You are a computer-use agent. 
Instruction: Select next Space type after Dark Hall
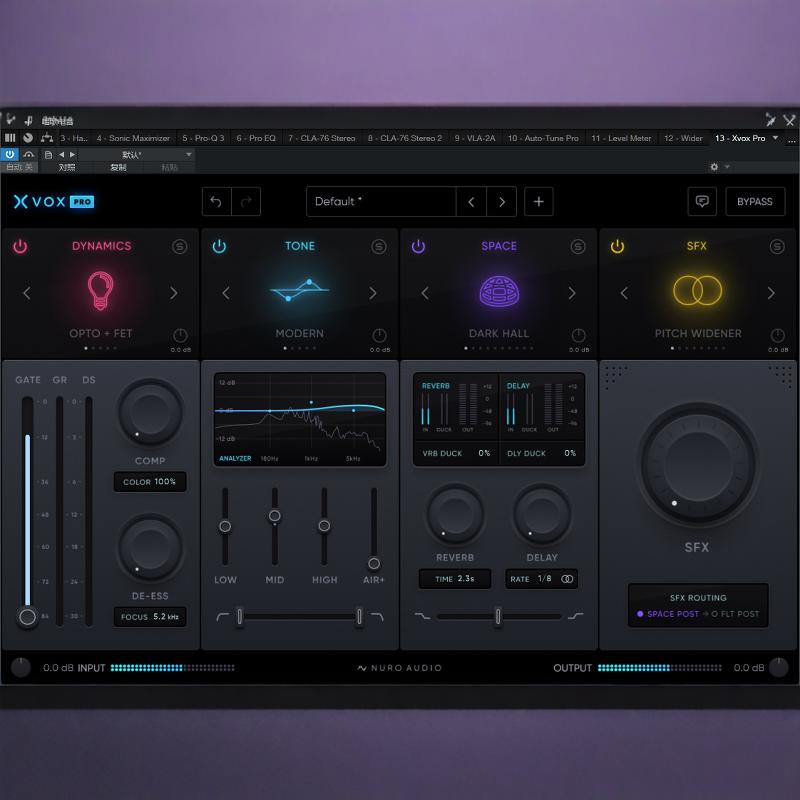[572, 293]
